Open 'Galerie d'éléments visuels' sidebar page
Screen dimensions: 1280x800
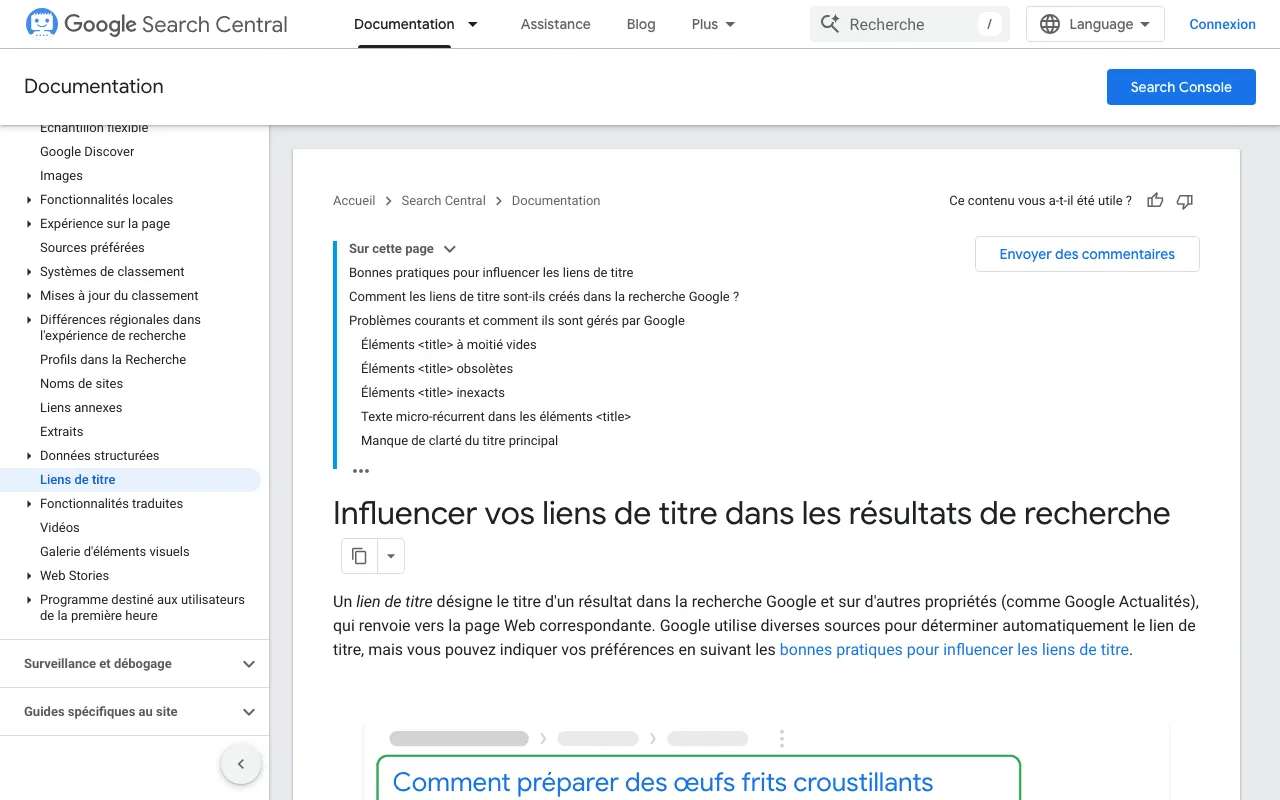coord(115,552)
